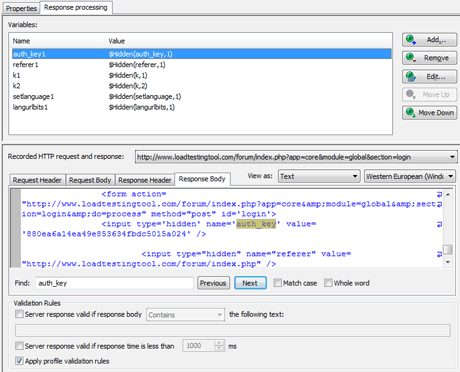Image resolution: width=460 pixels, height=372 pixels.
Task: Select the langurlbits1 variable row
Action: (x=201, y=107)
